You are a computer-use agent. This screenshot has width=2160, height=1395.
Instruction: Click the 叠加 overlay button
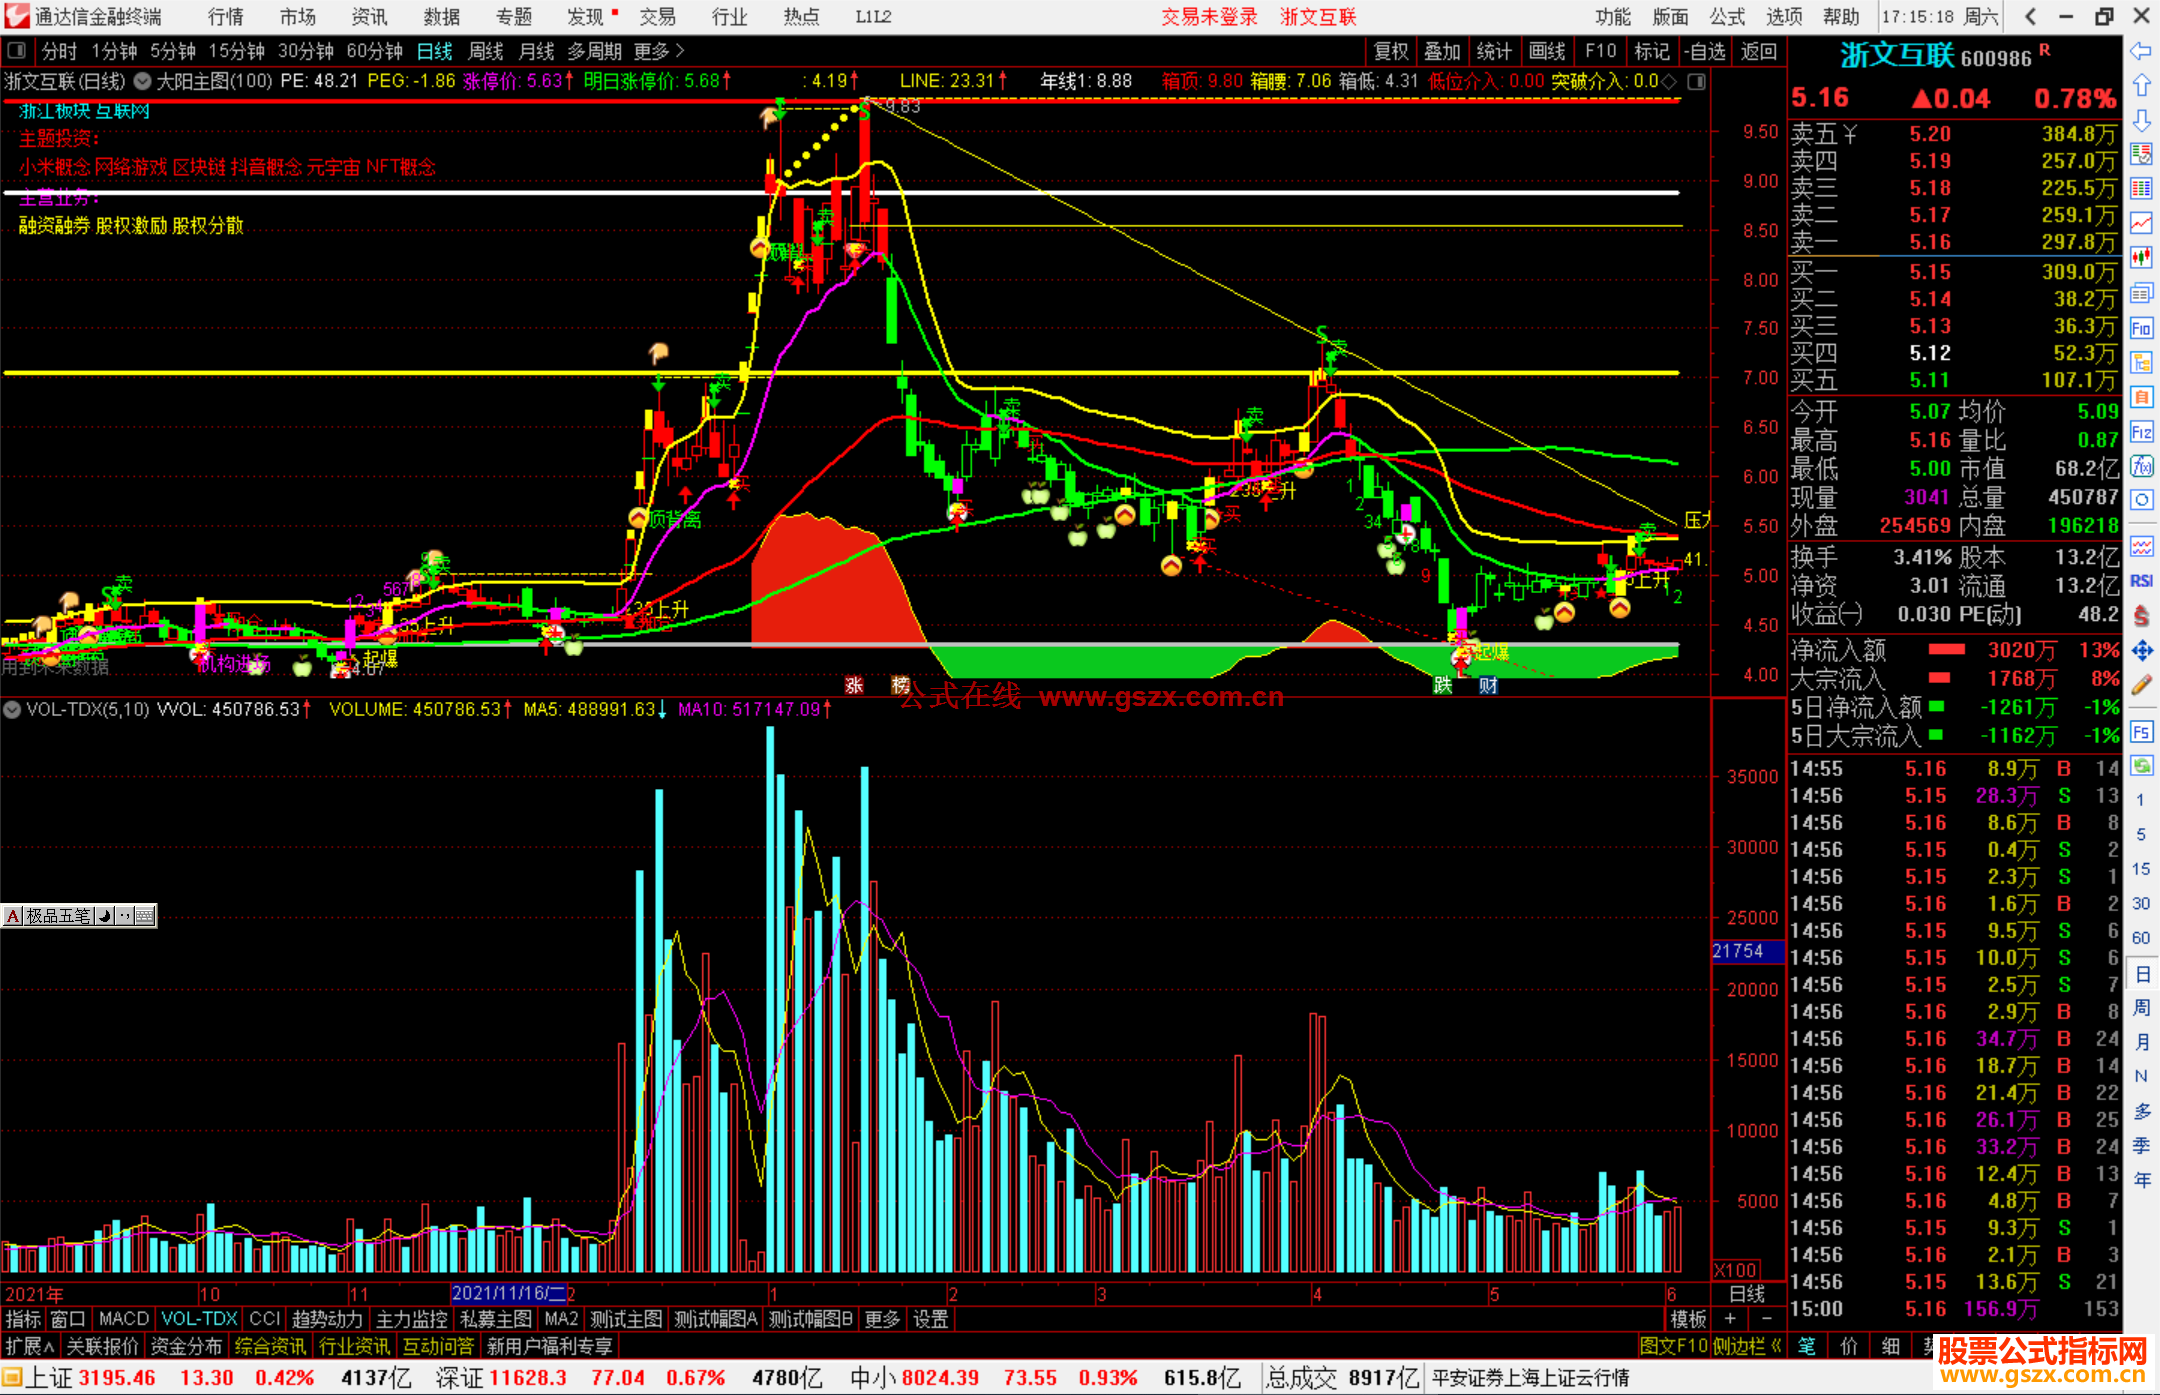coord(1443,51)
